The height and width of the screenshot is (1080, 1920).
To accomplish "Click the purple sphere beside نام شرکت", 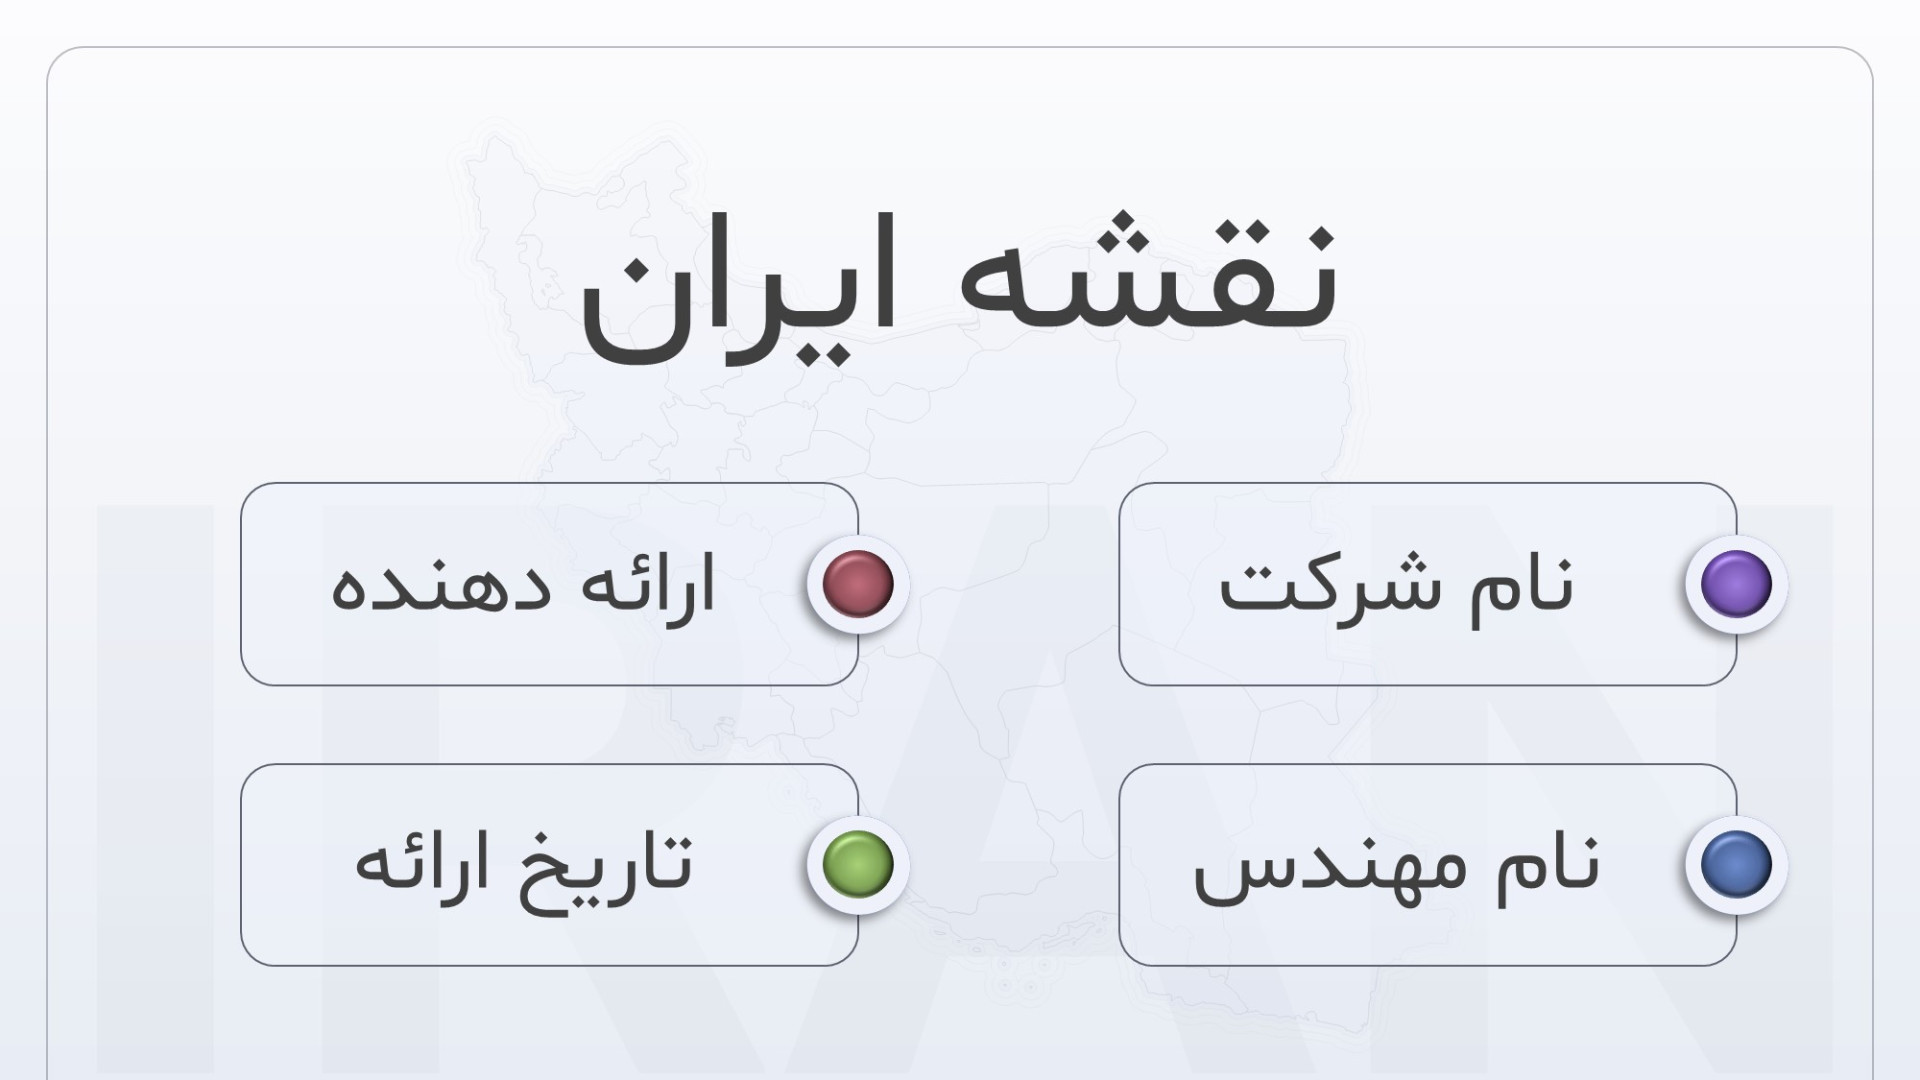I will click(1736, 584).
